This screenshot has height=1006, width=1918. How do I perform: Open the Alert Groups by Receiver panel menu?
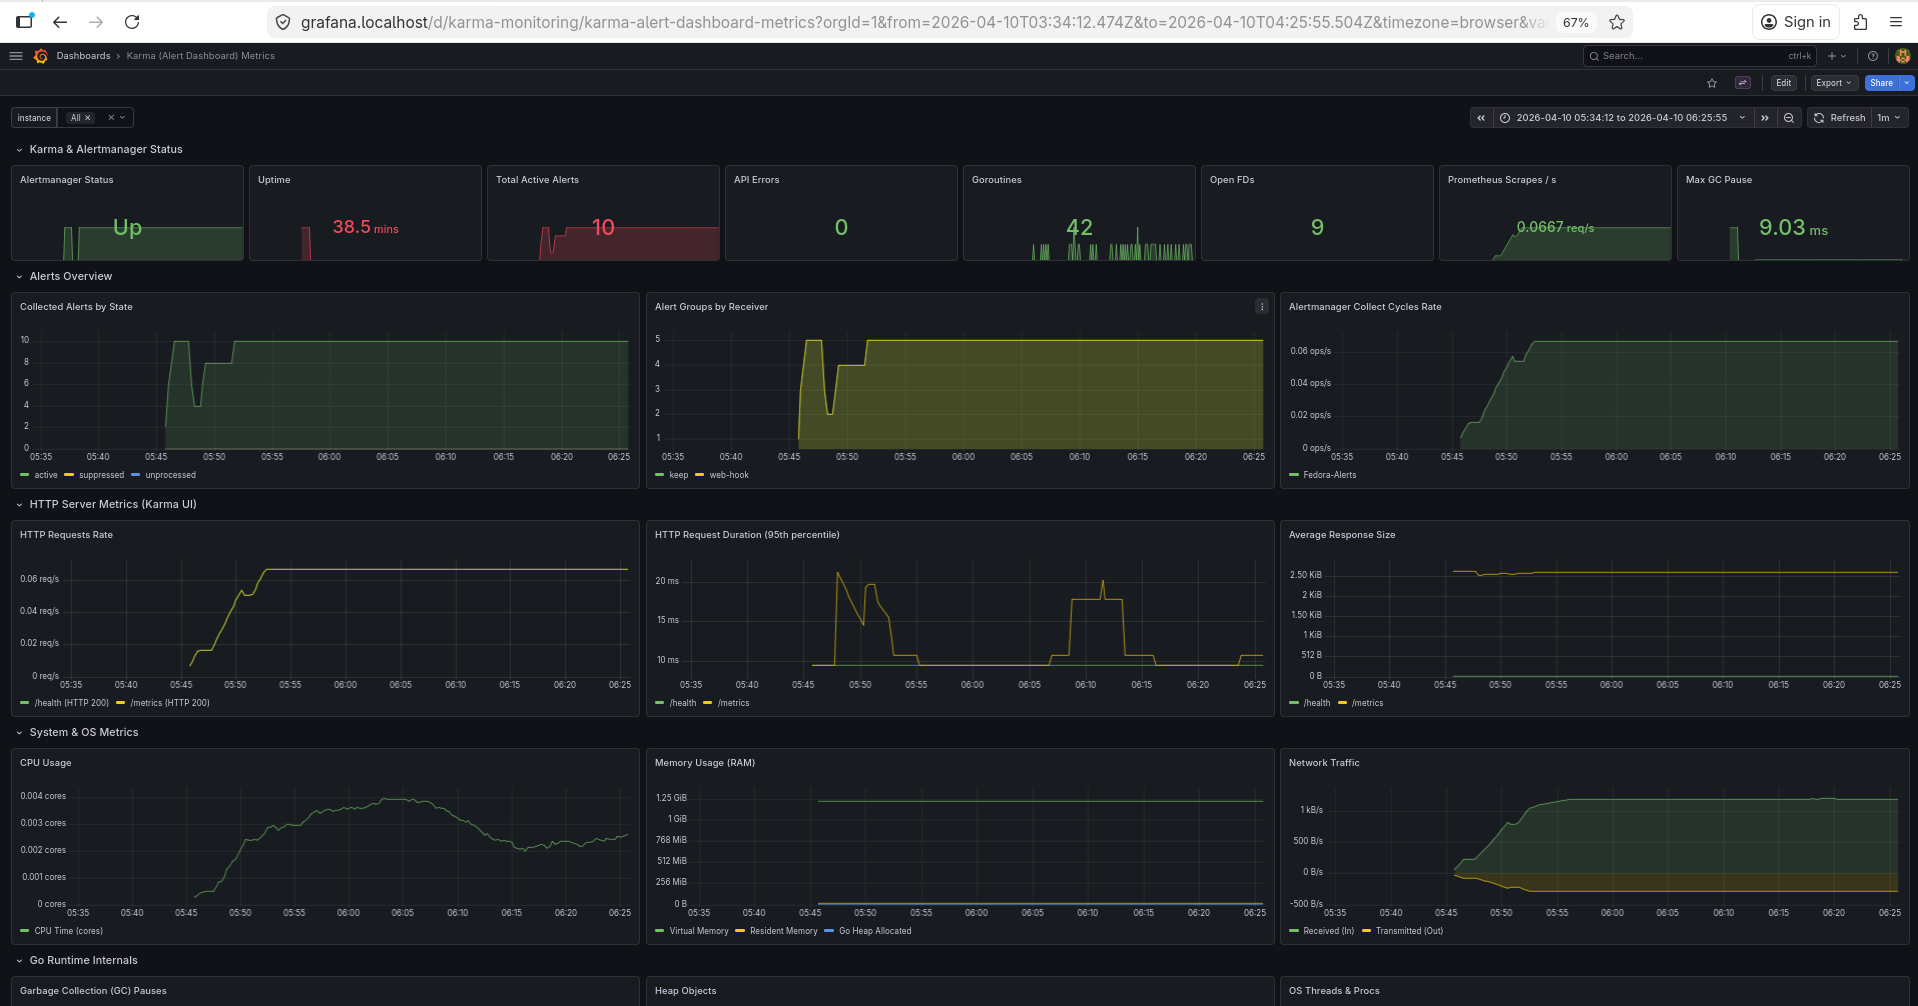click(x=1262, y=307)
